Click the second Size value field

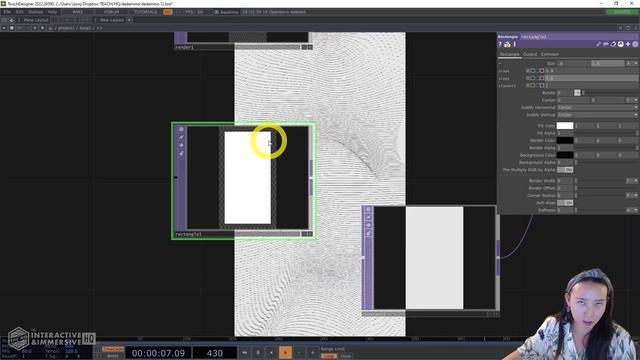(608, 63)
